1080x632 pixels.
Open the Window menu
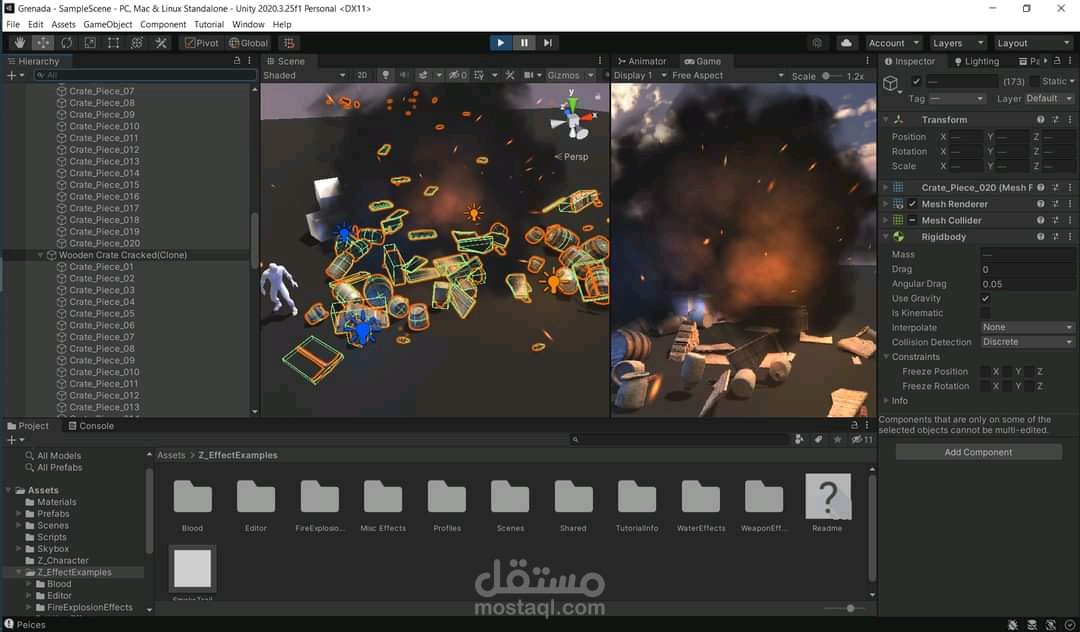click(x=248, y=24)
